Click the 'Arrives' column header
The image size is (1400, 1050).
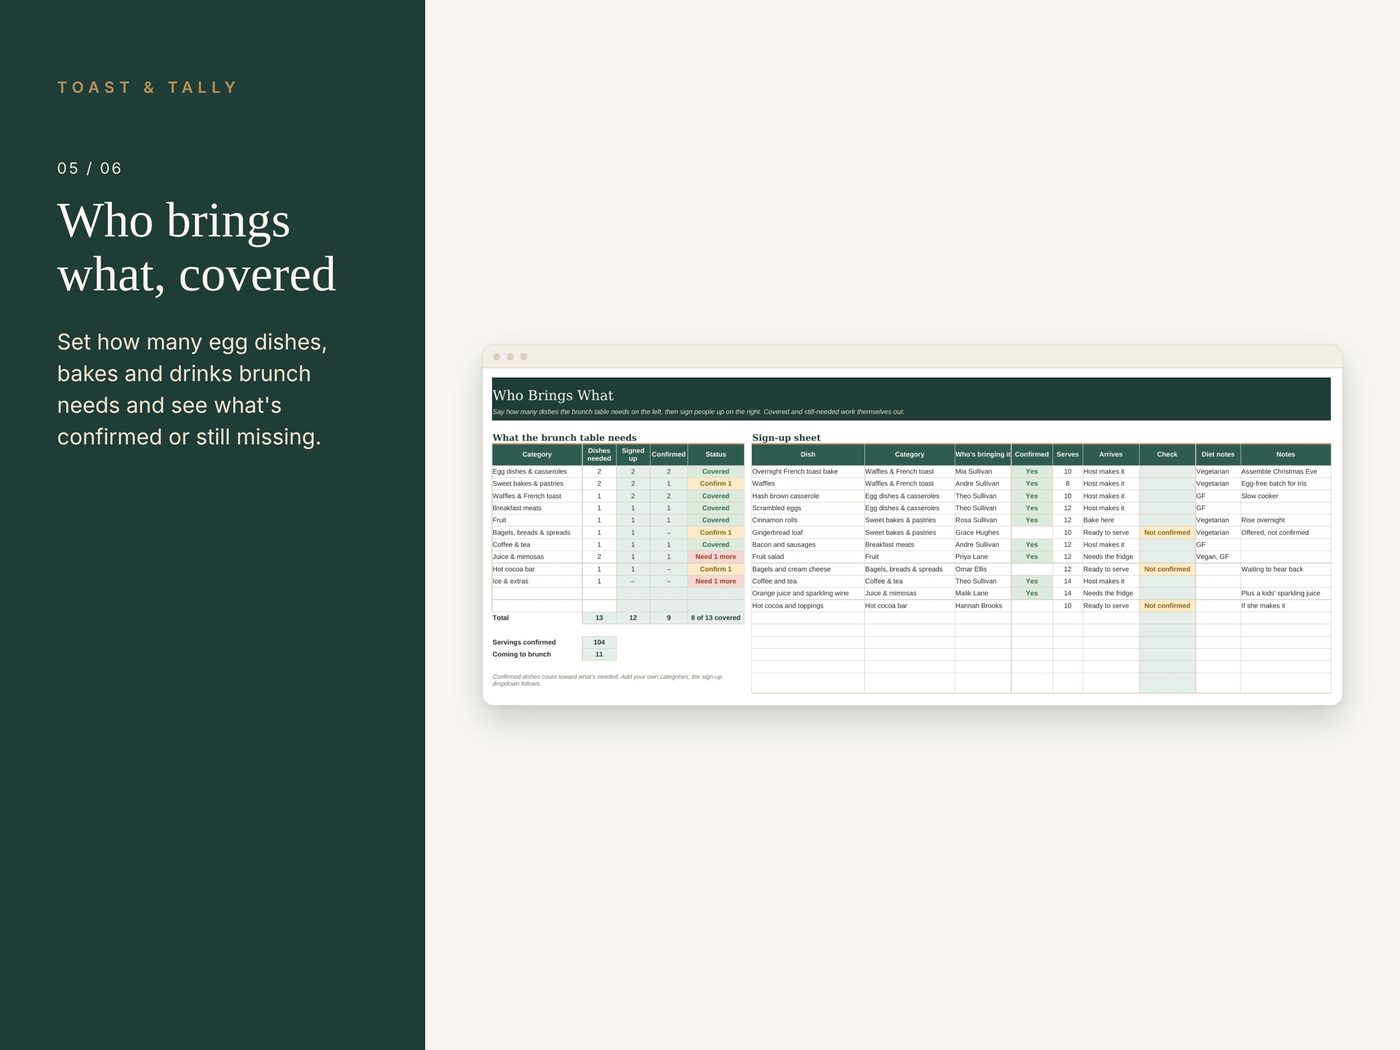pos(1111,455)
